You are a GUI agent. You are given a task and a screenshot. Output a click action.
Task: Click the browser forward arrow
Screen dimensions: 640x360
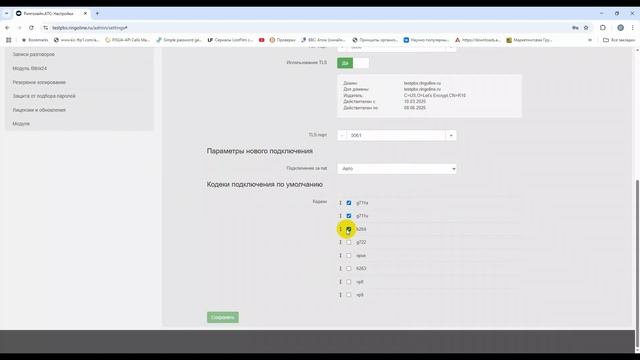(x=19, y=28)
